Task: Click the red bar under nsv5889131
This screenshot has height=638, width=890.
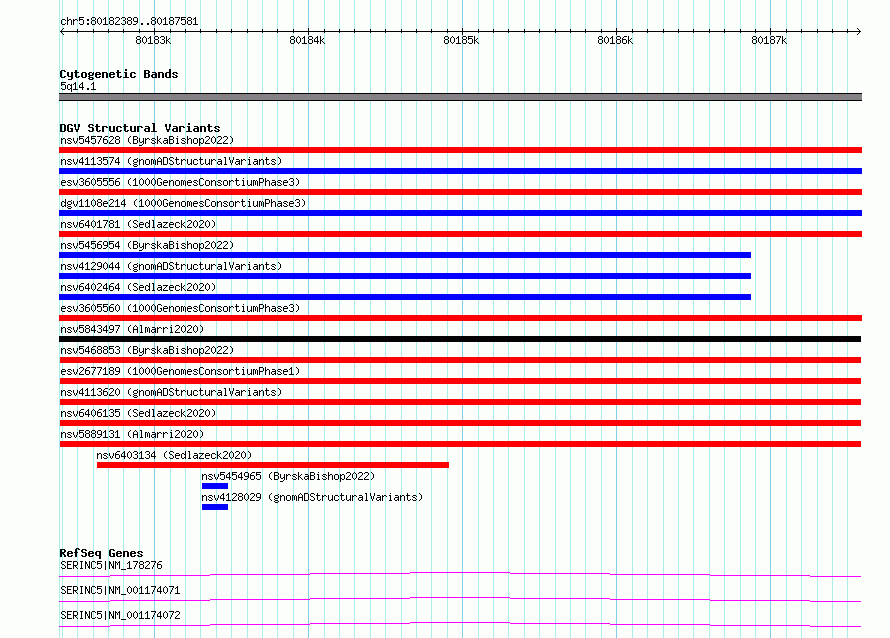Action: [460, 444]
